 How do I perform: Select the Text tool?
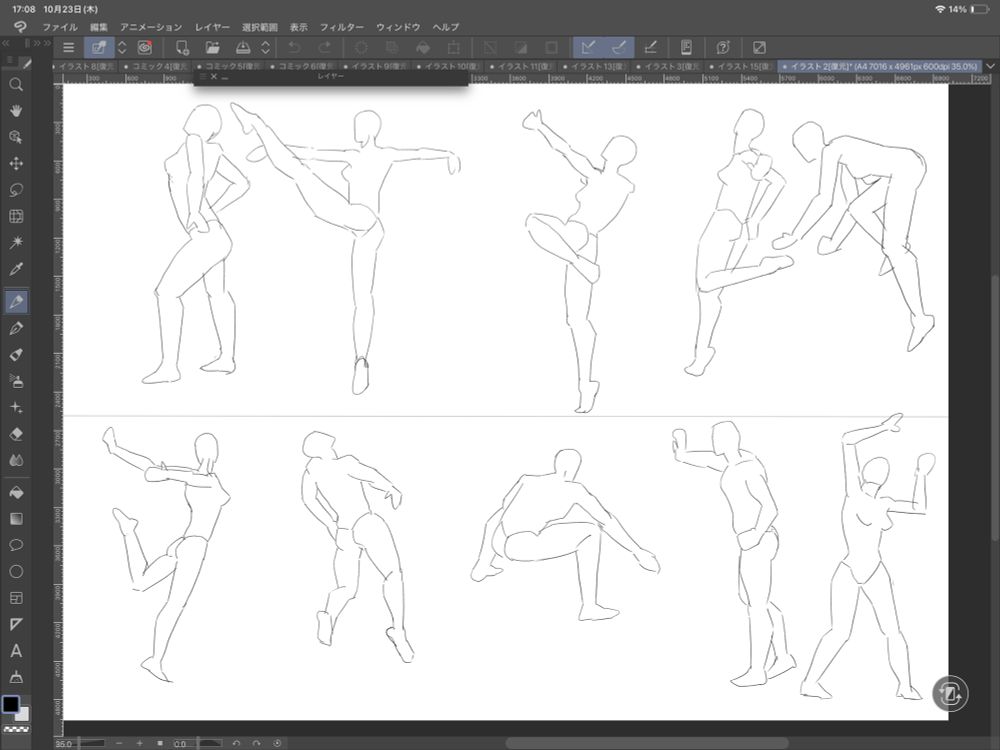point(16,651)
